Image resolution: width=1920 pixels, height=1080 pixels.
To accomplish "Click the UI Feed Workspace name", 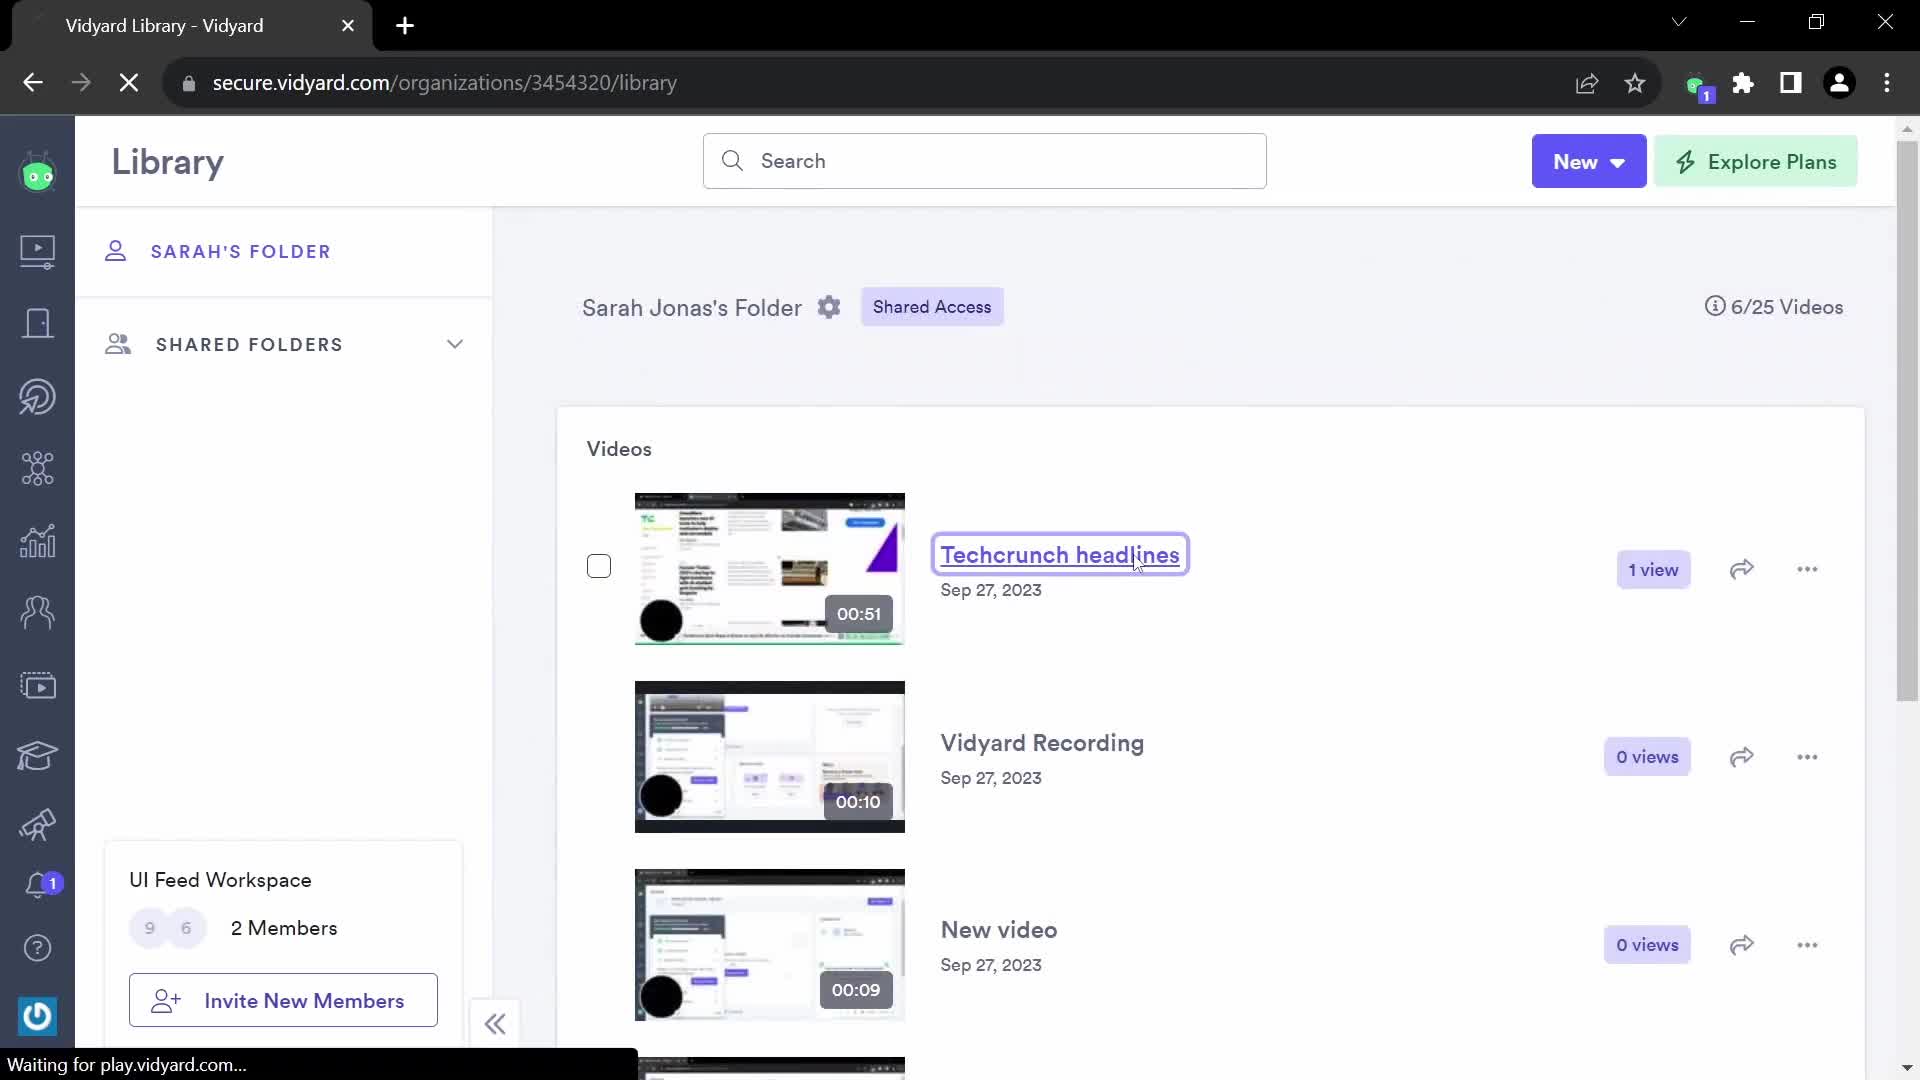I will tap(220, 880).
